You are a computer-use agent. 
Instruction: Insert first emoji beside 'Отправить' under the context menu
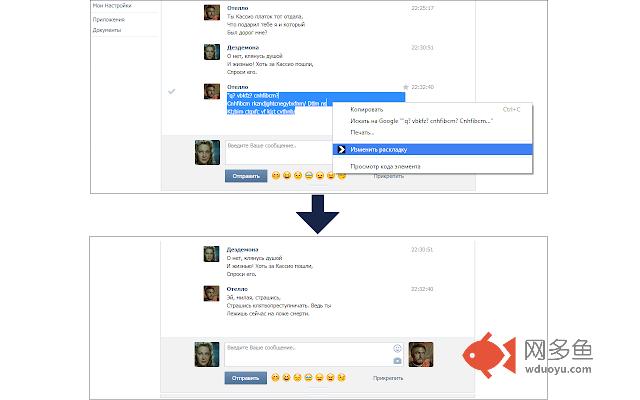[276, 176]
